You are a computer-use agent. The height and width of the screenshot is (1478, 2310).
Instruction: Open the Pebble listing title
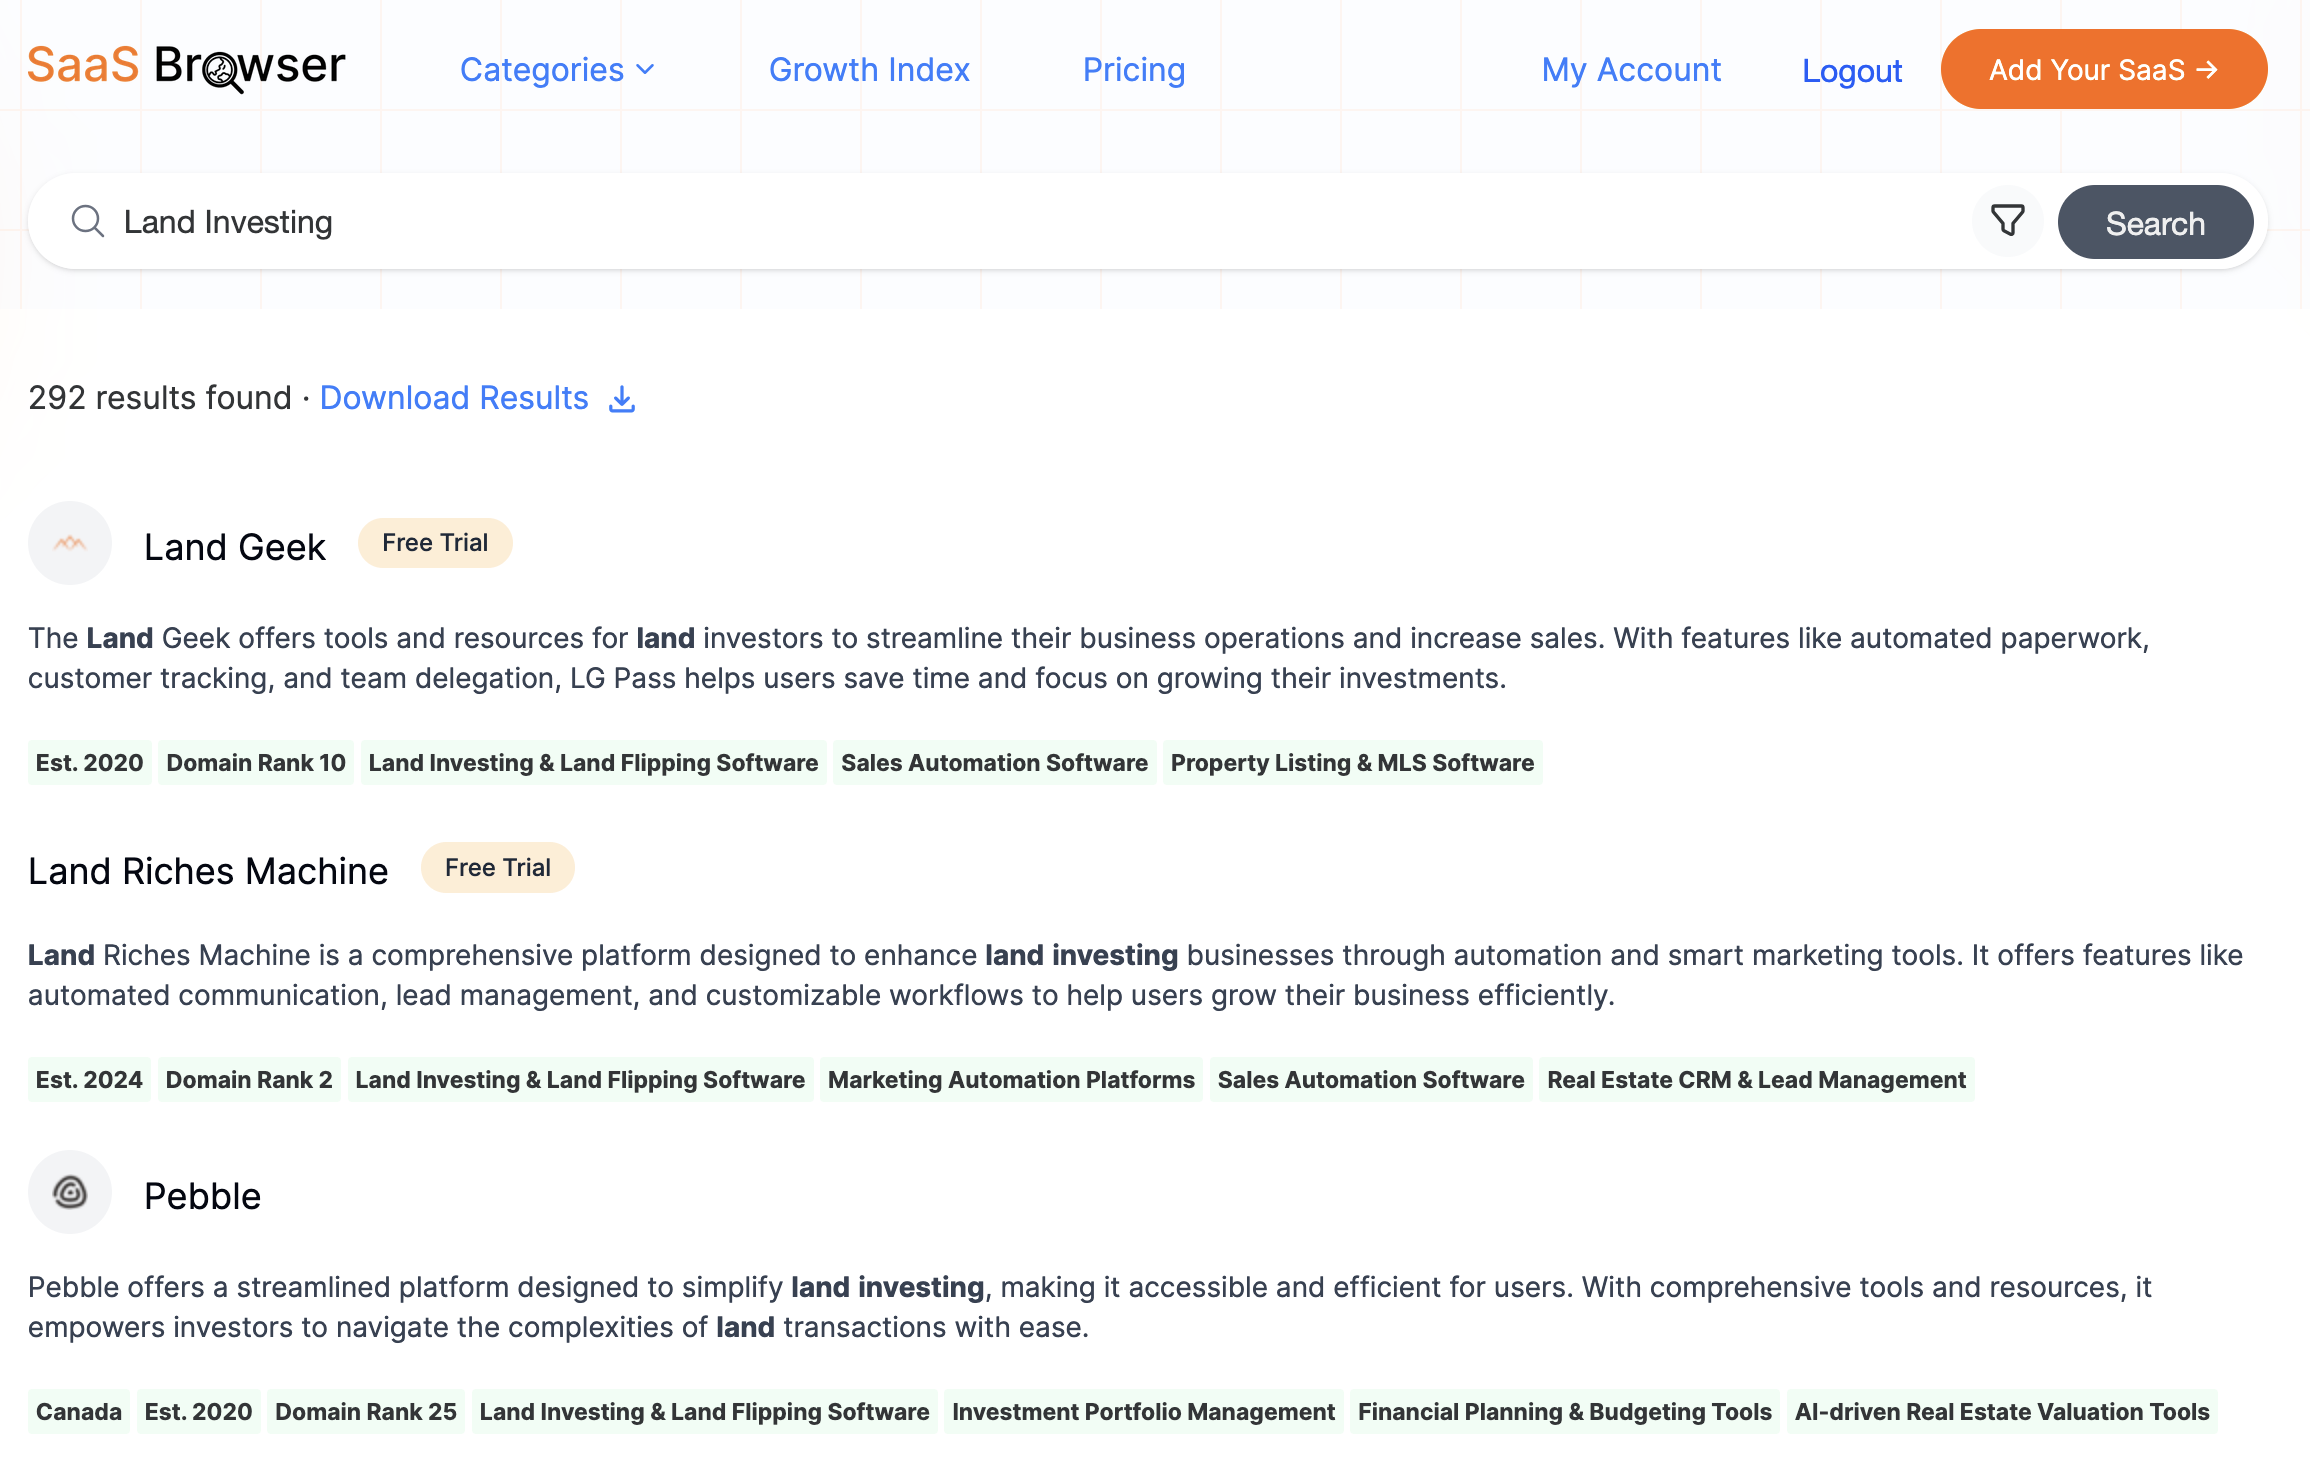[x=202, y=1196]
